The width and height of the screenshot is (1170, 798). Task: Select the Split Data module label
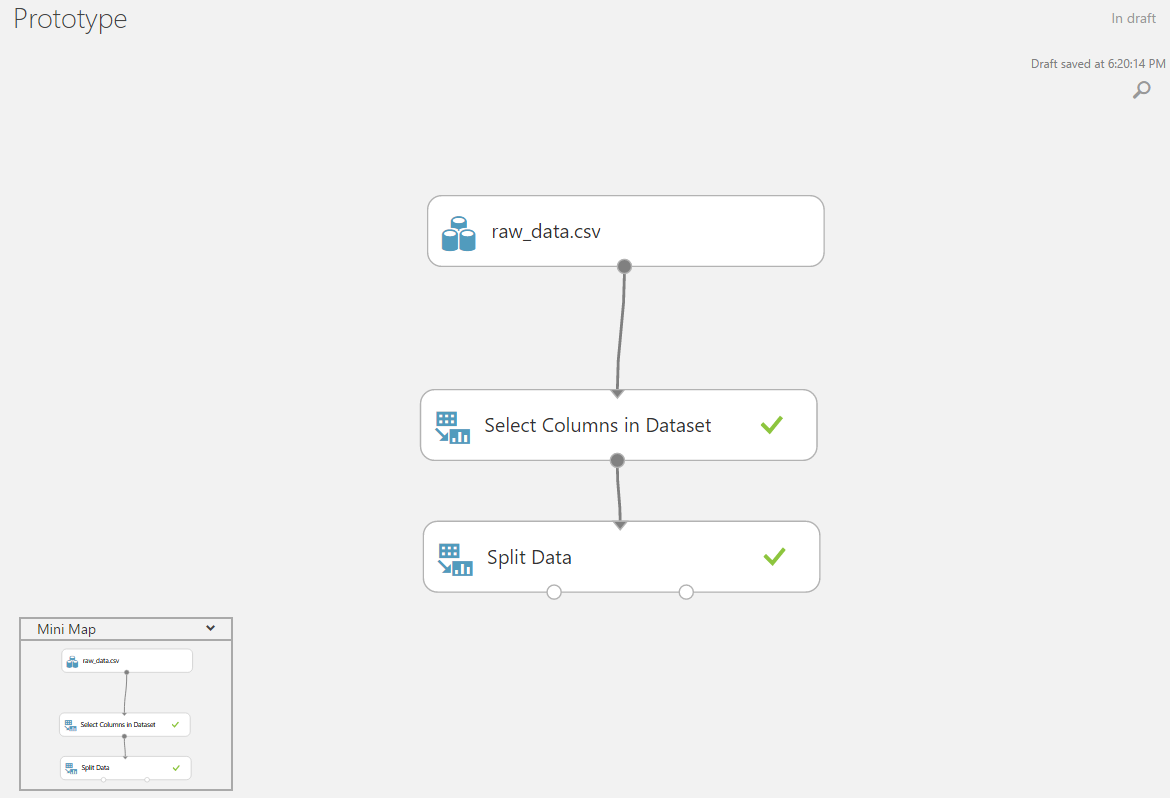click(x=529, y=557)
